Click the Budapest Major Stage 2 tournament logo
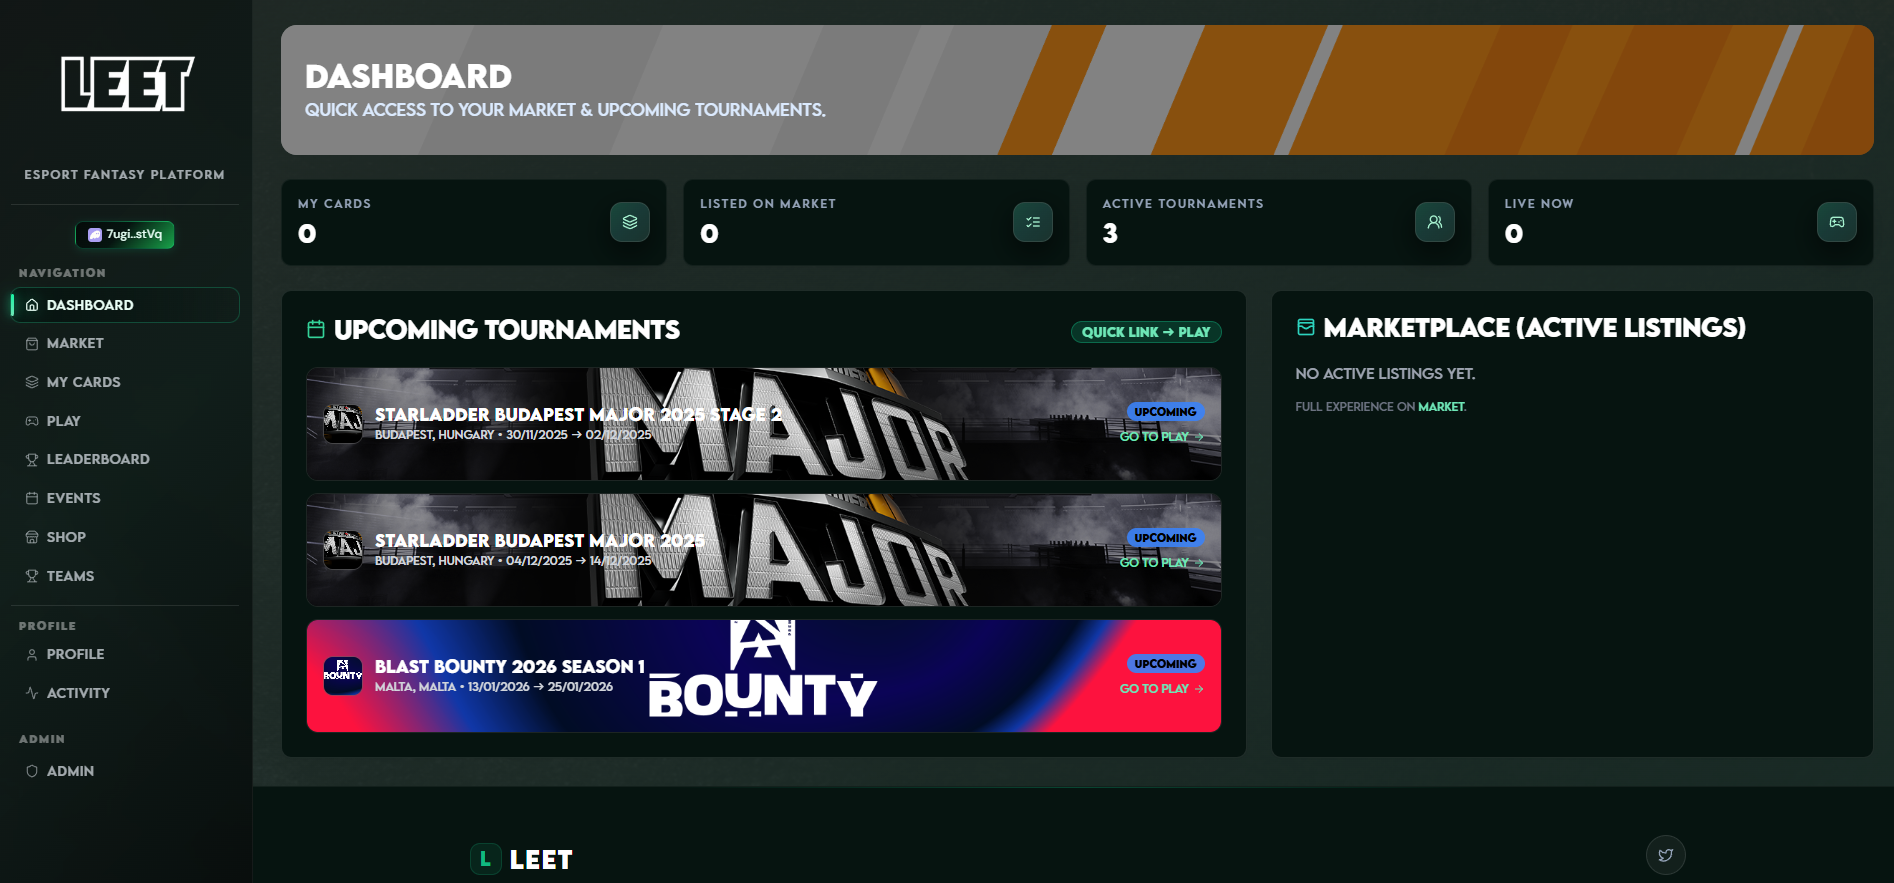Screen dimensions: 1894x883 point(343,424)
